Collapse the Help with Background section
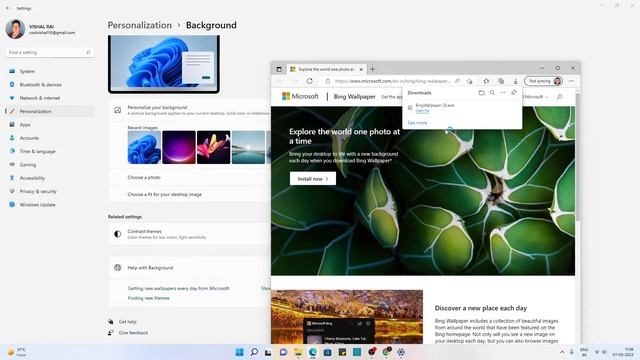640x360 pixels. coord(189,268)
